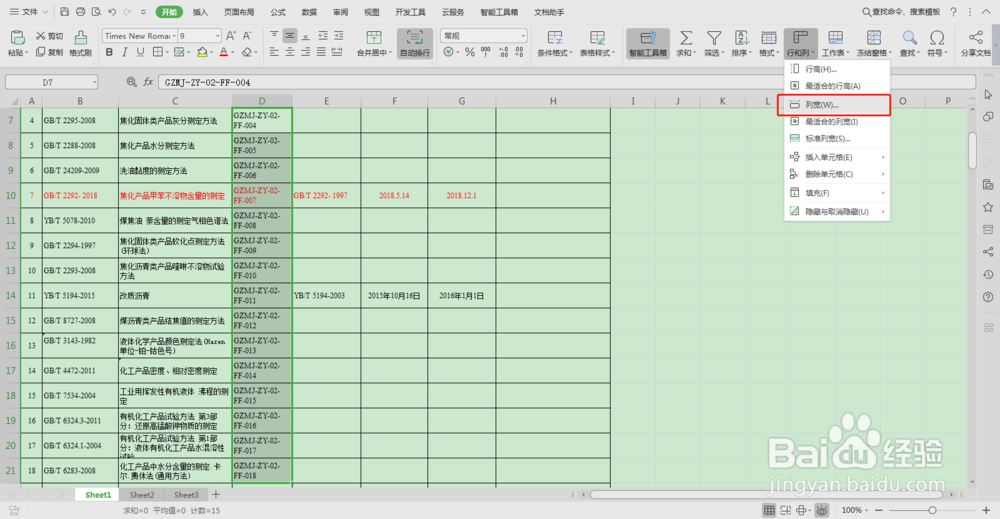1000x519 pixels.
Task: Open the font name dropdown Times New Roman
Action: pos(173,36)
